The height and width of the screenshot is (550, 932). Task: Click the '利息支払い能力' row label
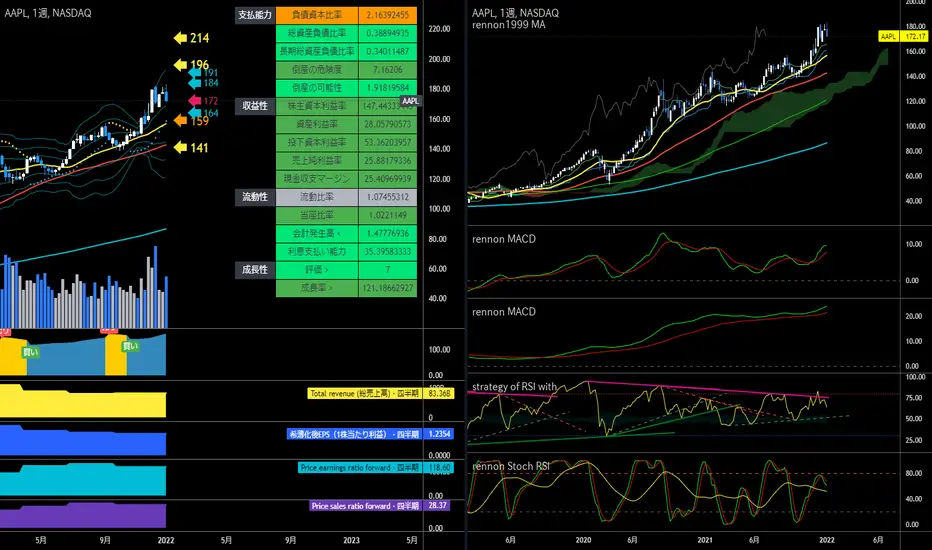point(317,252)
